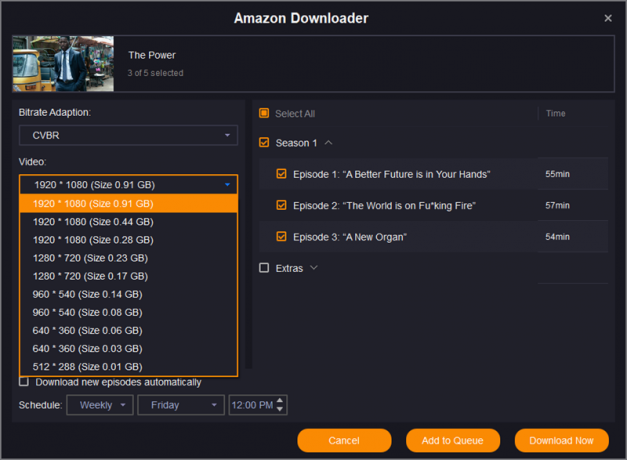Select 640 * 360 (Size 0.03 GB)
627x460 pixels.
(x=128, y=349)
